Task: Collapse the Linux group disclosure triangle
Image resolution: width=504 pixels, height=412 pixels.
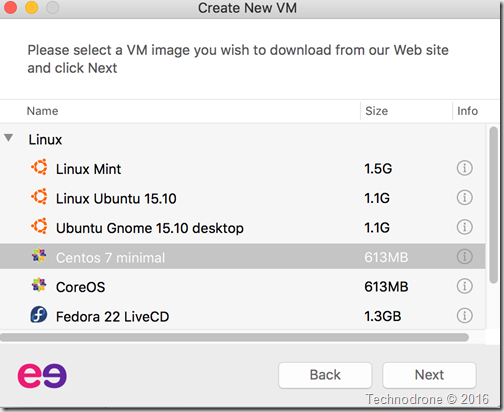Action: coord(9,138)
